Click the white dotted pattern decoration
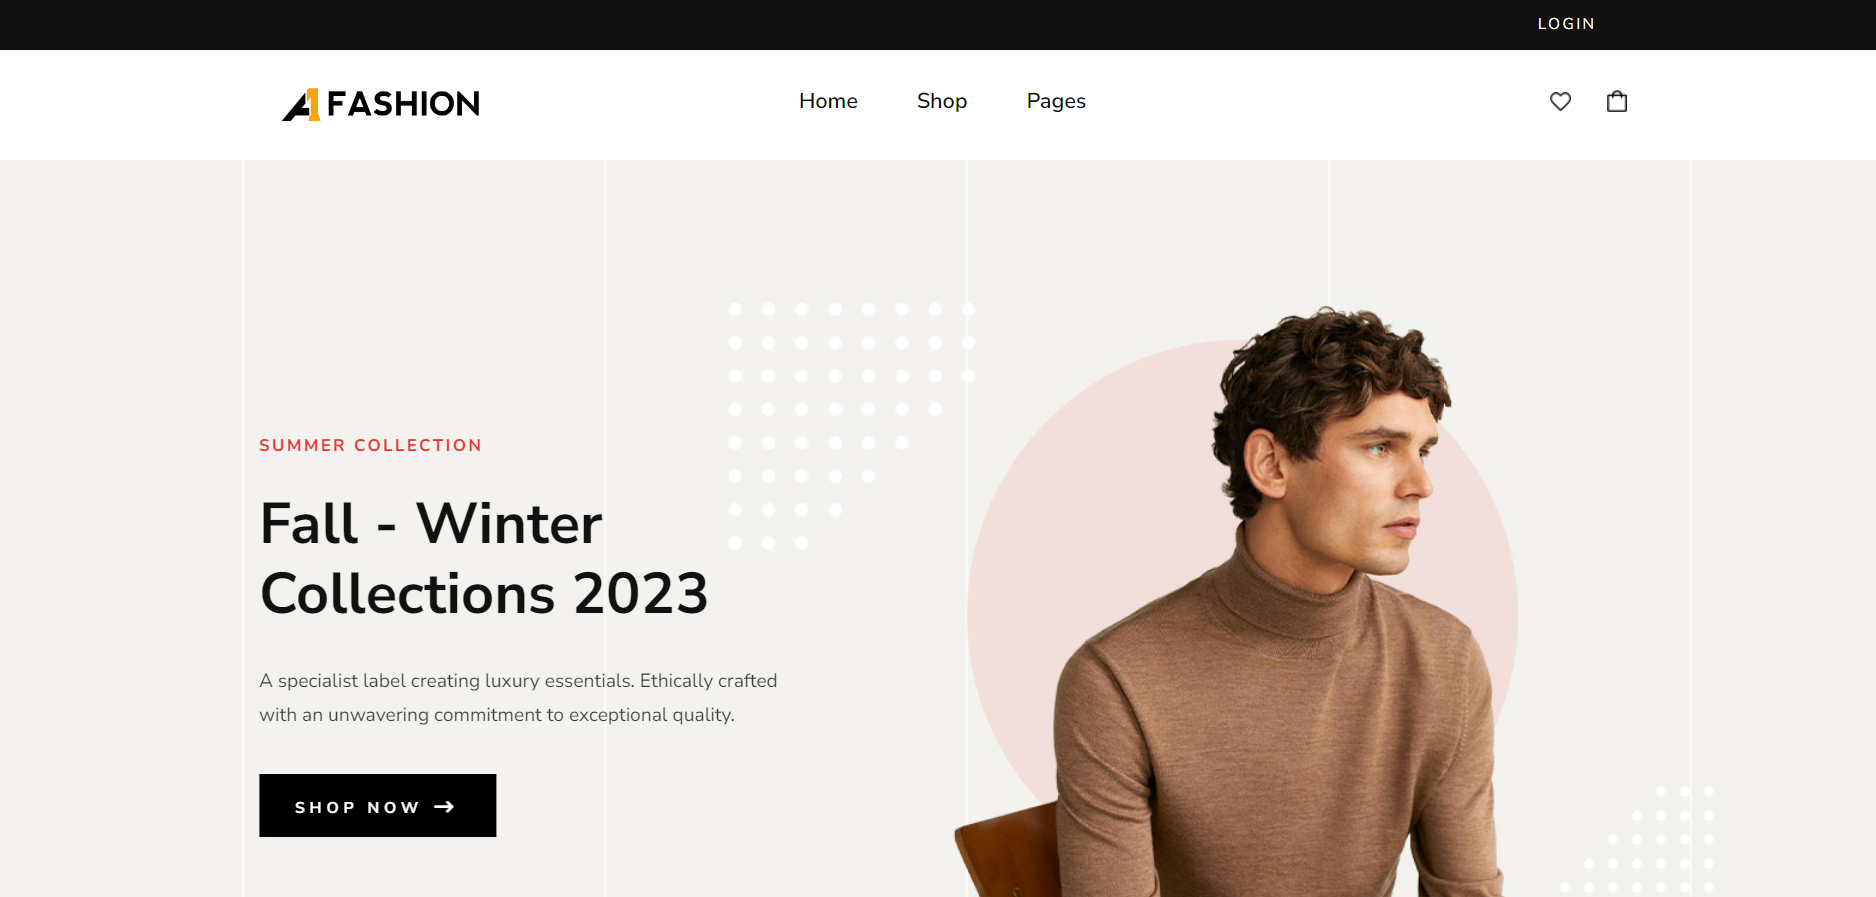The width and height of the screenshot is (1876, 897). click(x=850, y=425)
